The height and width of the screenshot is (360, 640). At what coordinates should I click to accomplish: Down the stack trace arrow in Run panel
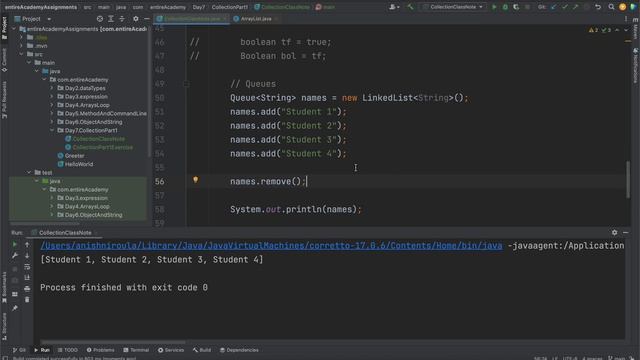tap(27, 256)
